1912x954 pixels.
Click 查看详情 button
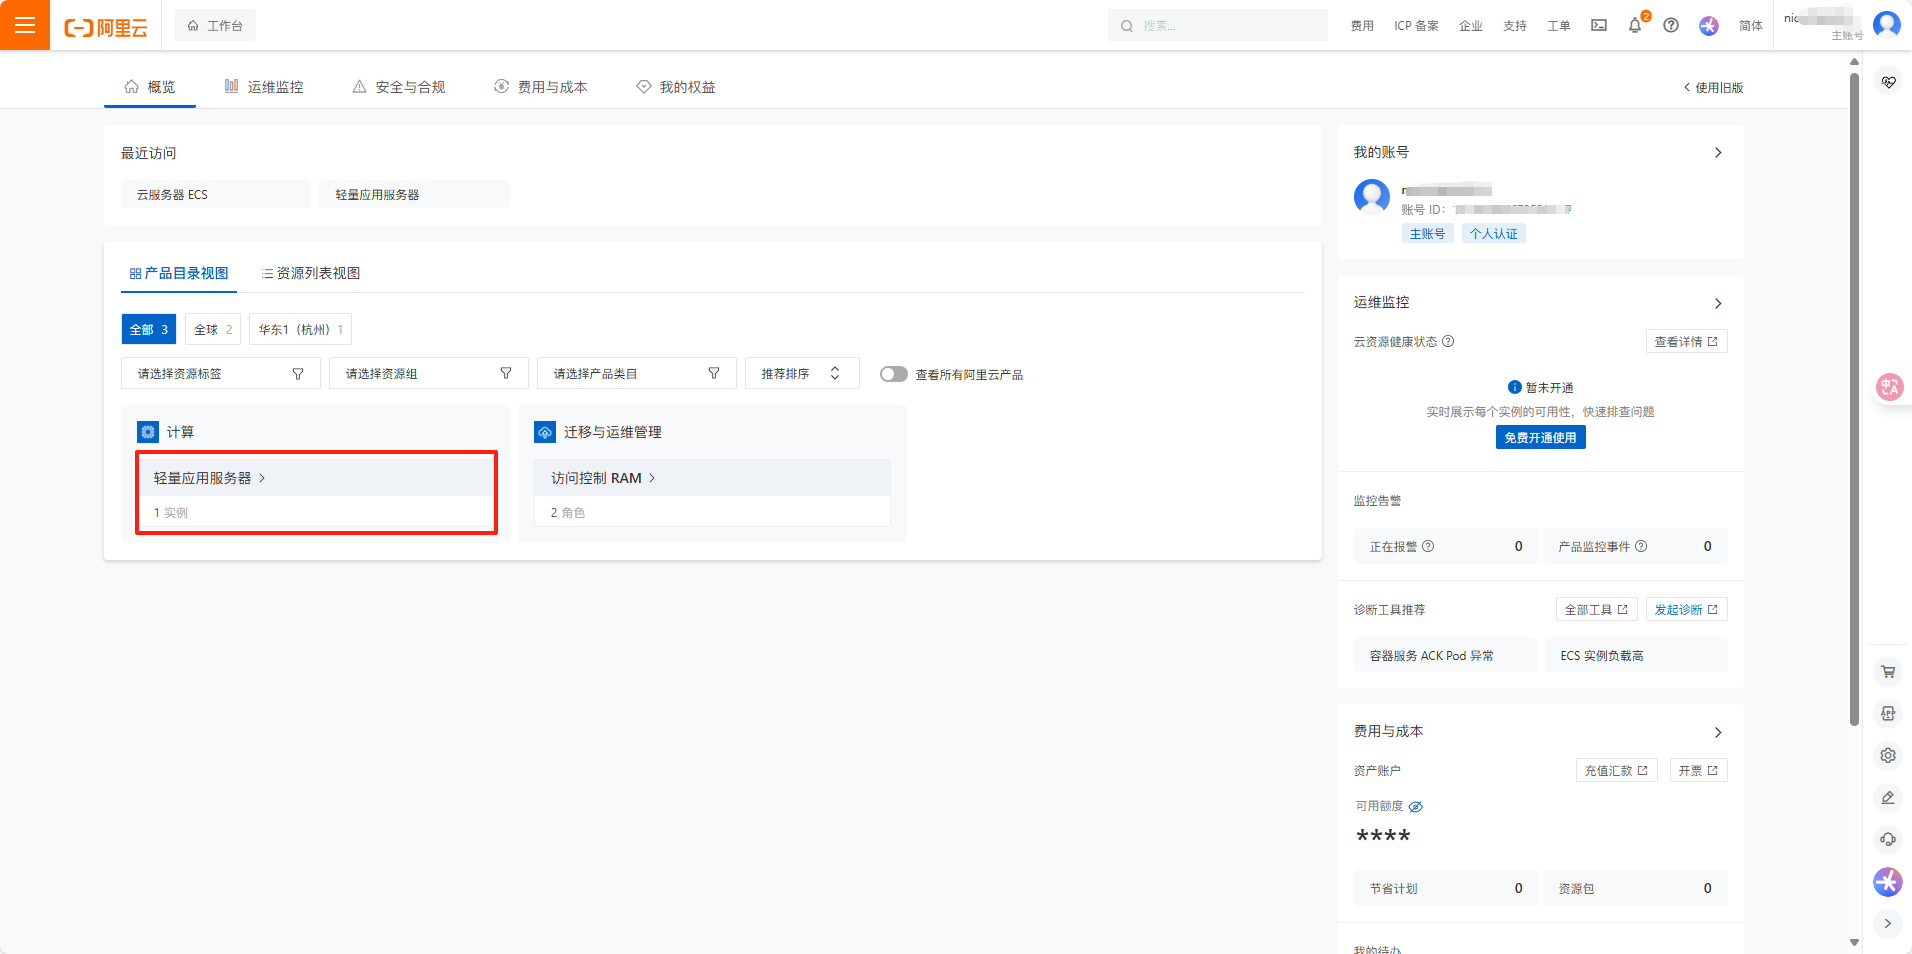click(x=1687, y=341)
